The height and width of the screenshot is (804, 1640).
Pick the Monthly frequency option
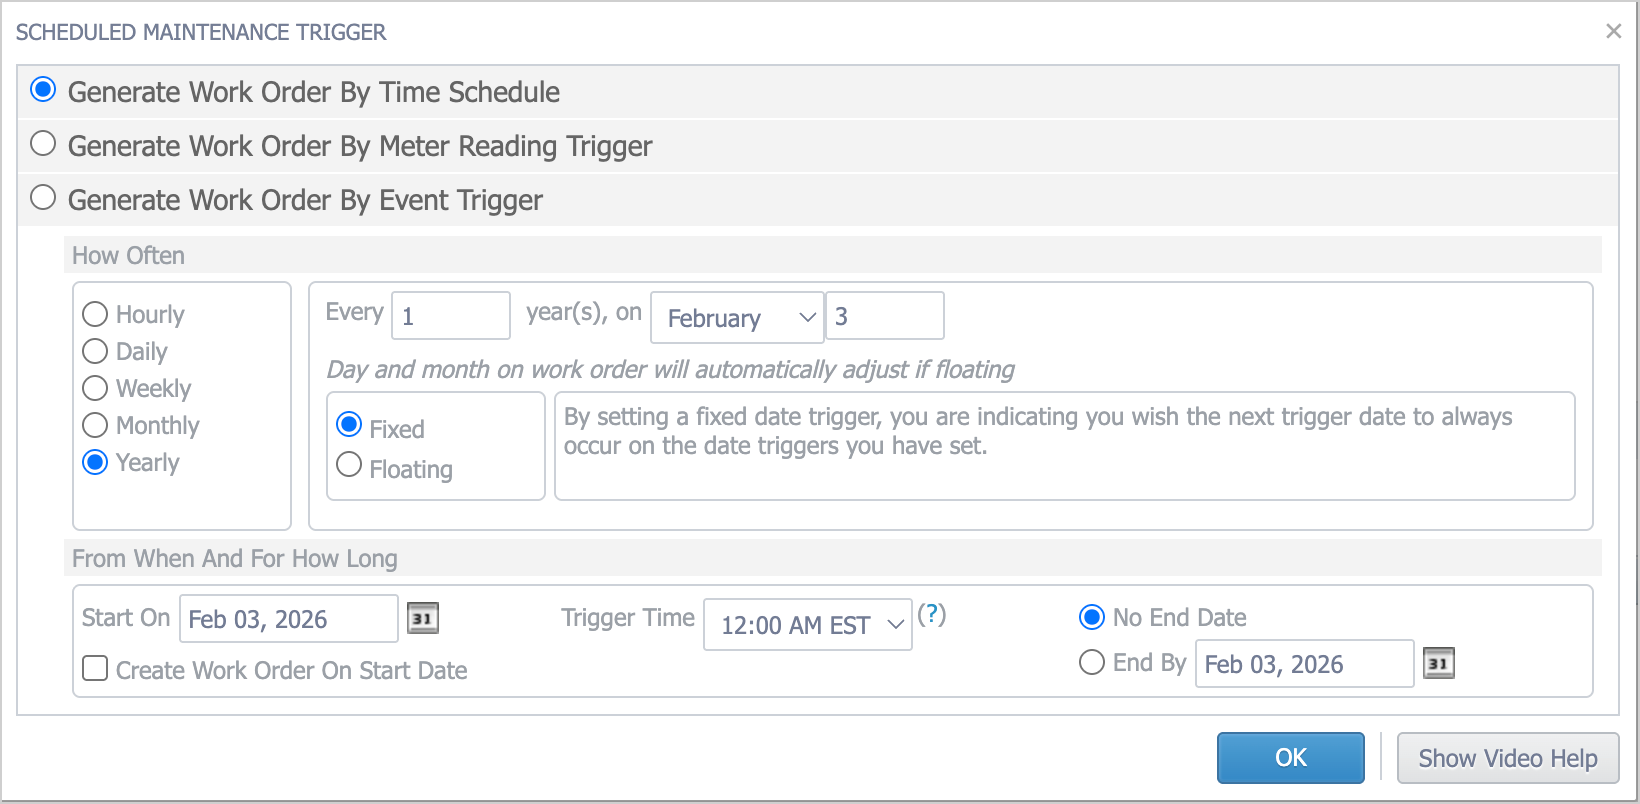coord(95,426)
